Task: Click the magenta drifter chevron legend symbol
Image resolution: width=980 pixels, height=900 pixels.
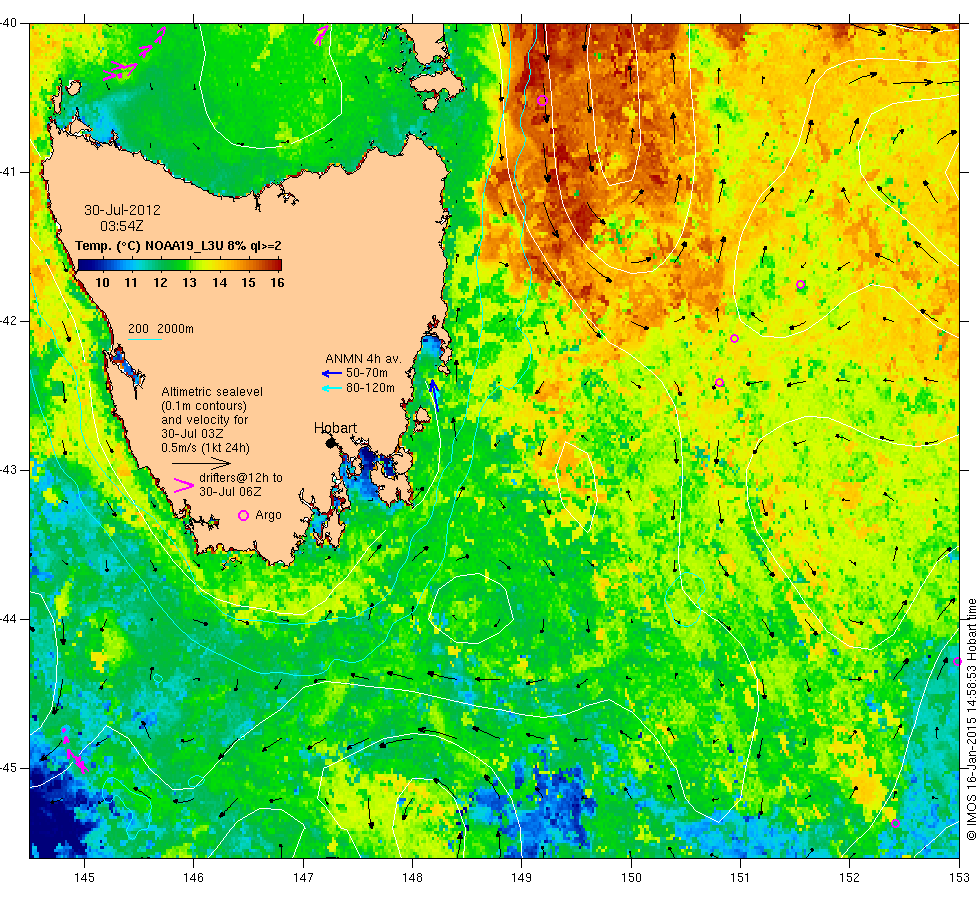Action: tap(183, 485)
